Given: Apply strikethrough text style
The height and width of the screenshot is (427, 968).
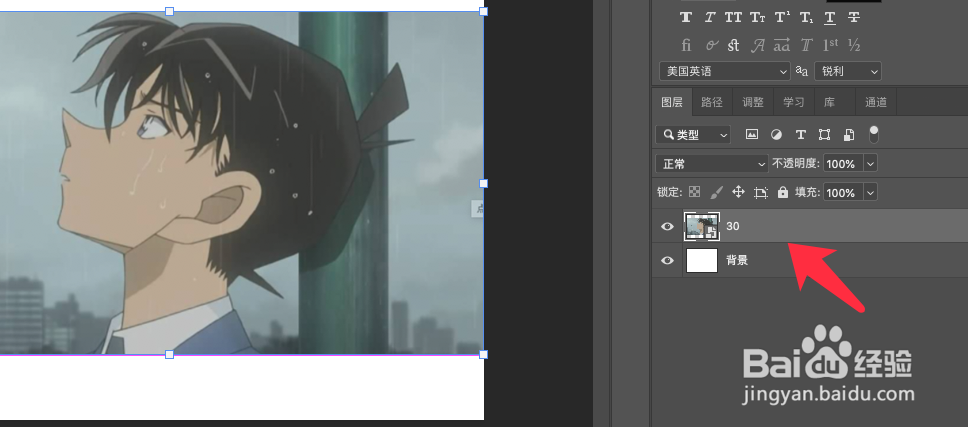Looking at the screenshot, I should pyautogui.click(x=854, y=17).
